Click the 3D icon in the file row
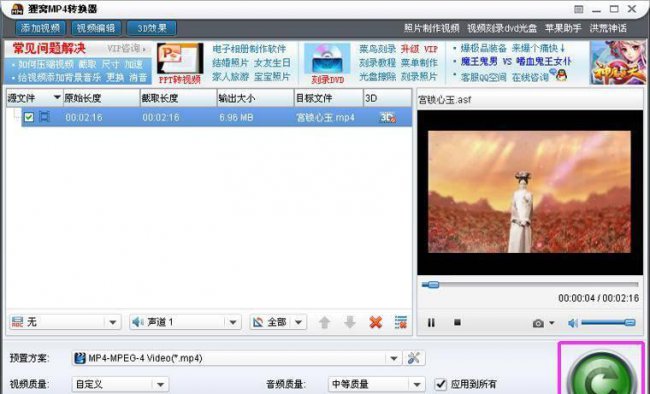The height and width of the screenshot is (394, 650). (387, 117)
